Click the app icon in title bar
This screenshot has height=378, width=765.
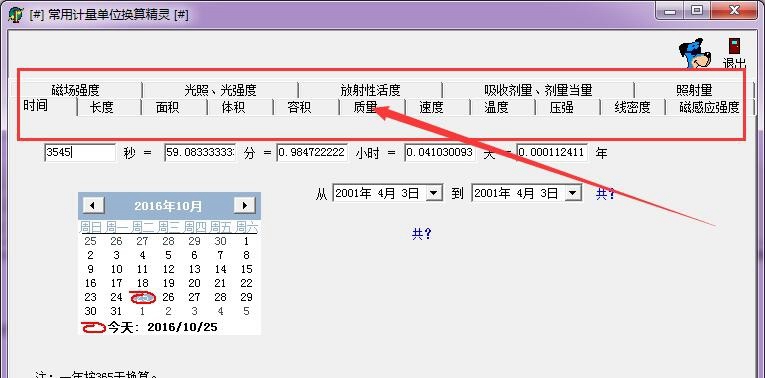tap(16, 14)
